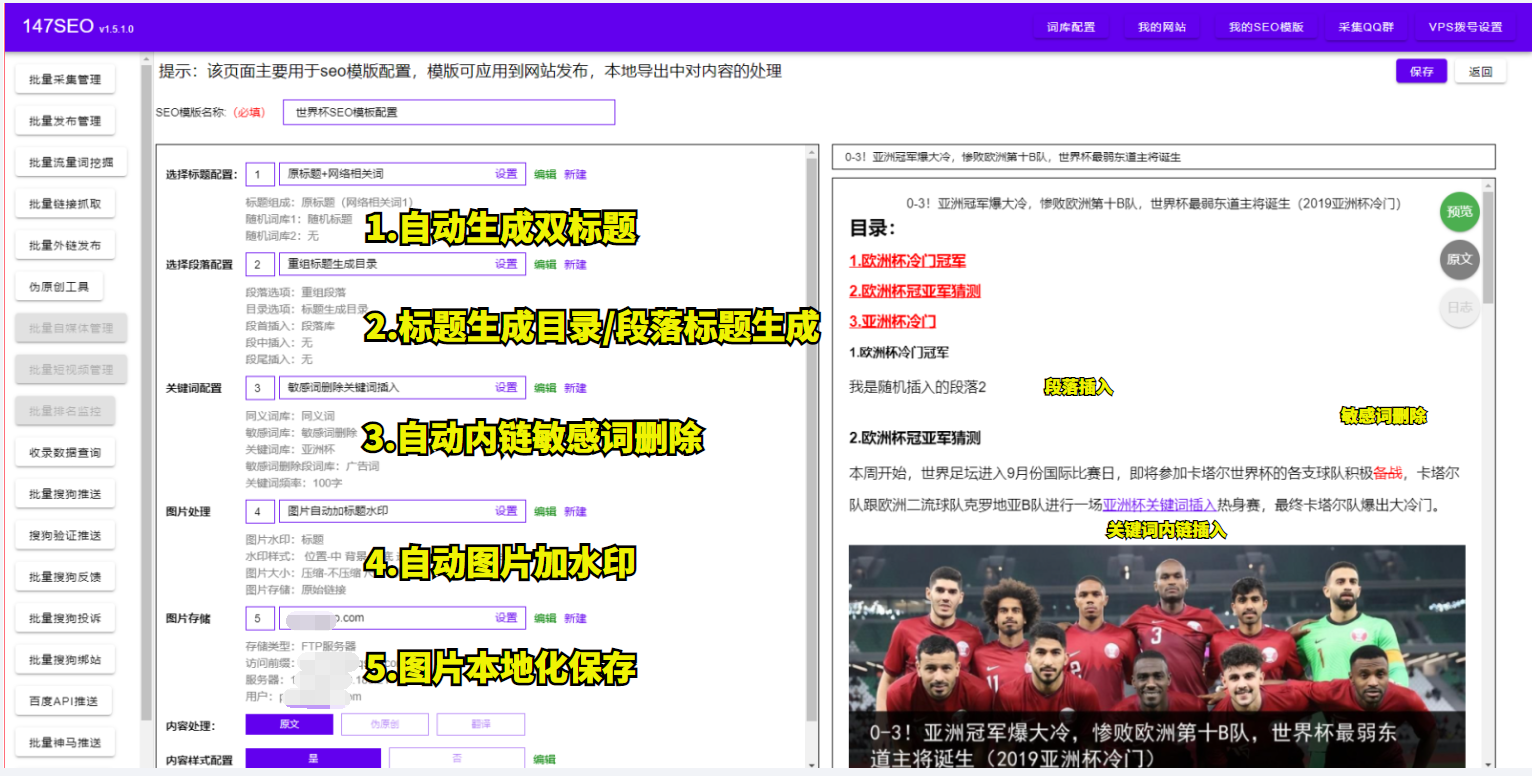
Task: Open 百度API推送 from the sidebar
Action: (64, 701)
